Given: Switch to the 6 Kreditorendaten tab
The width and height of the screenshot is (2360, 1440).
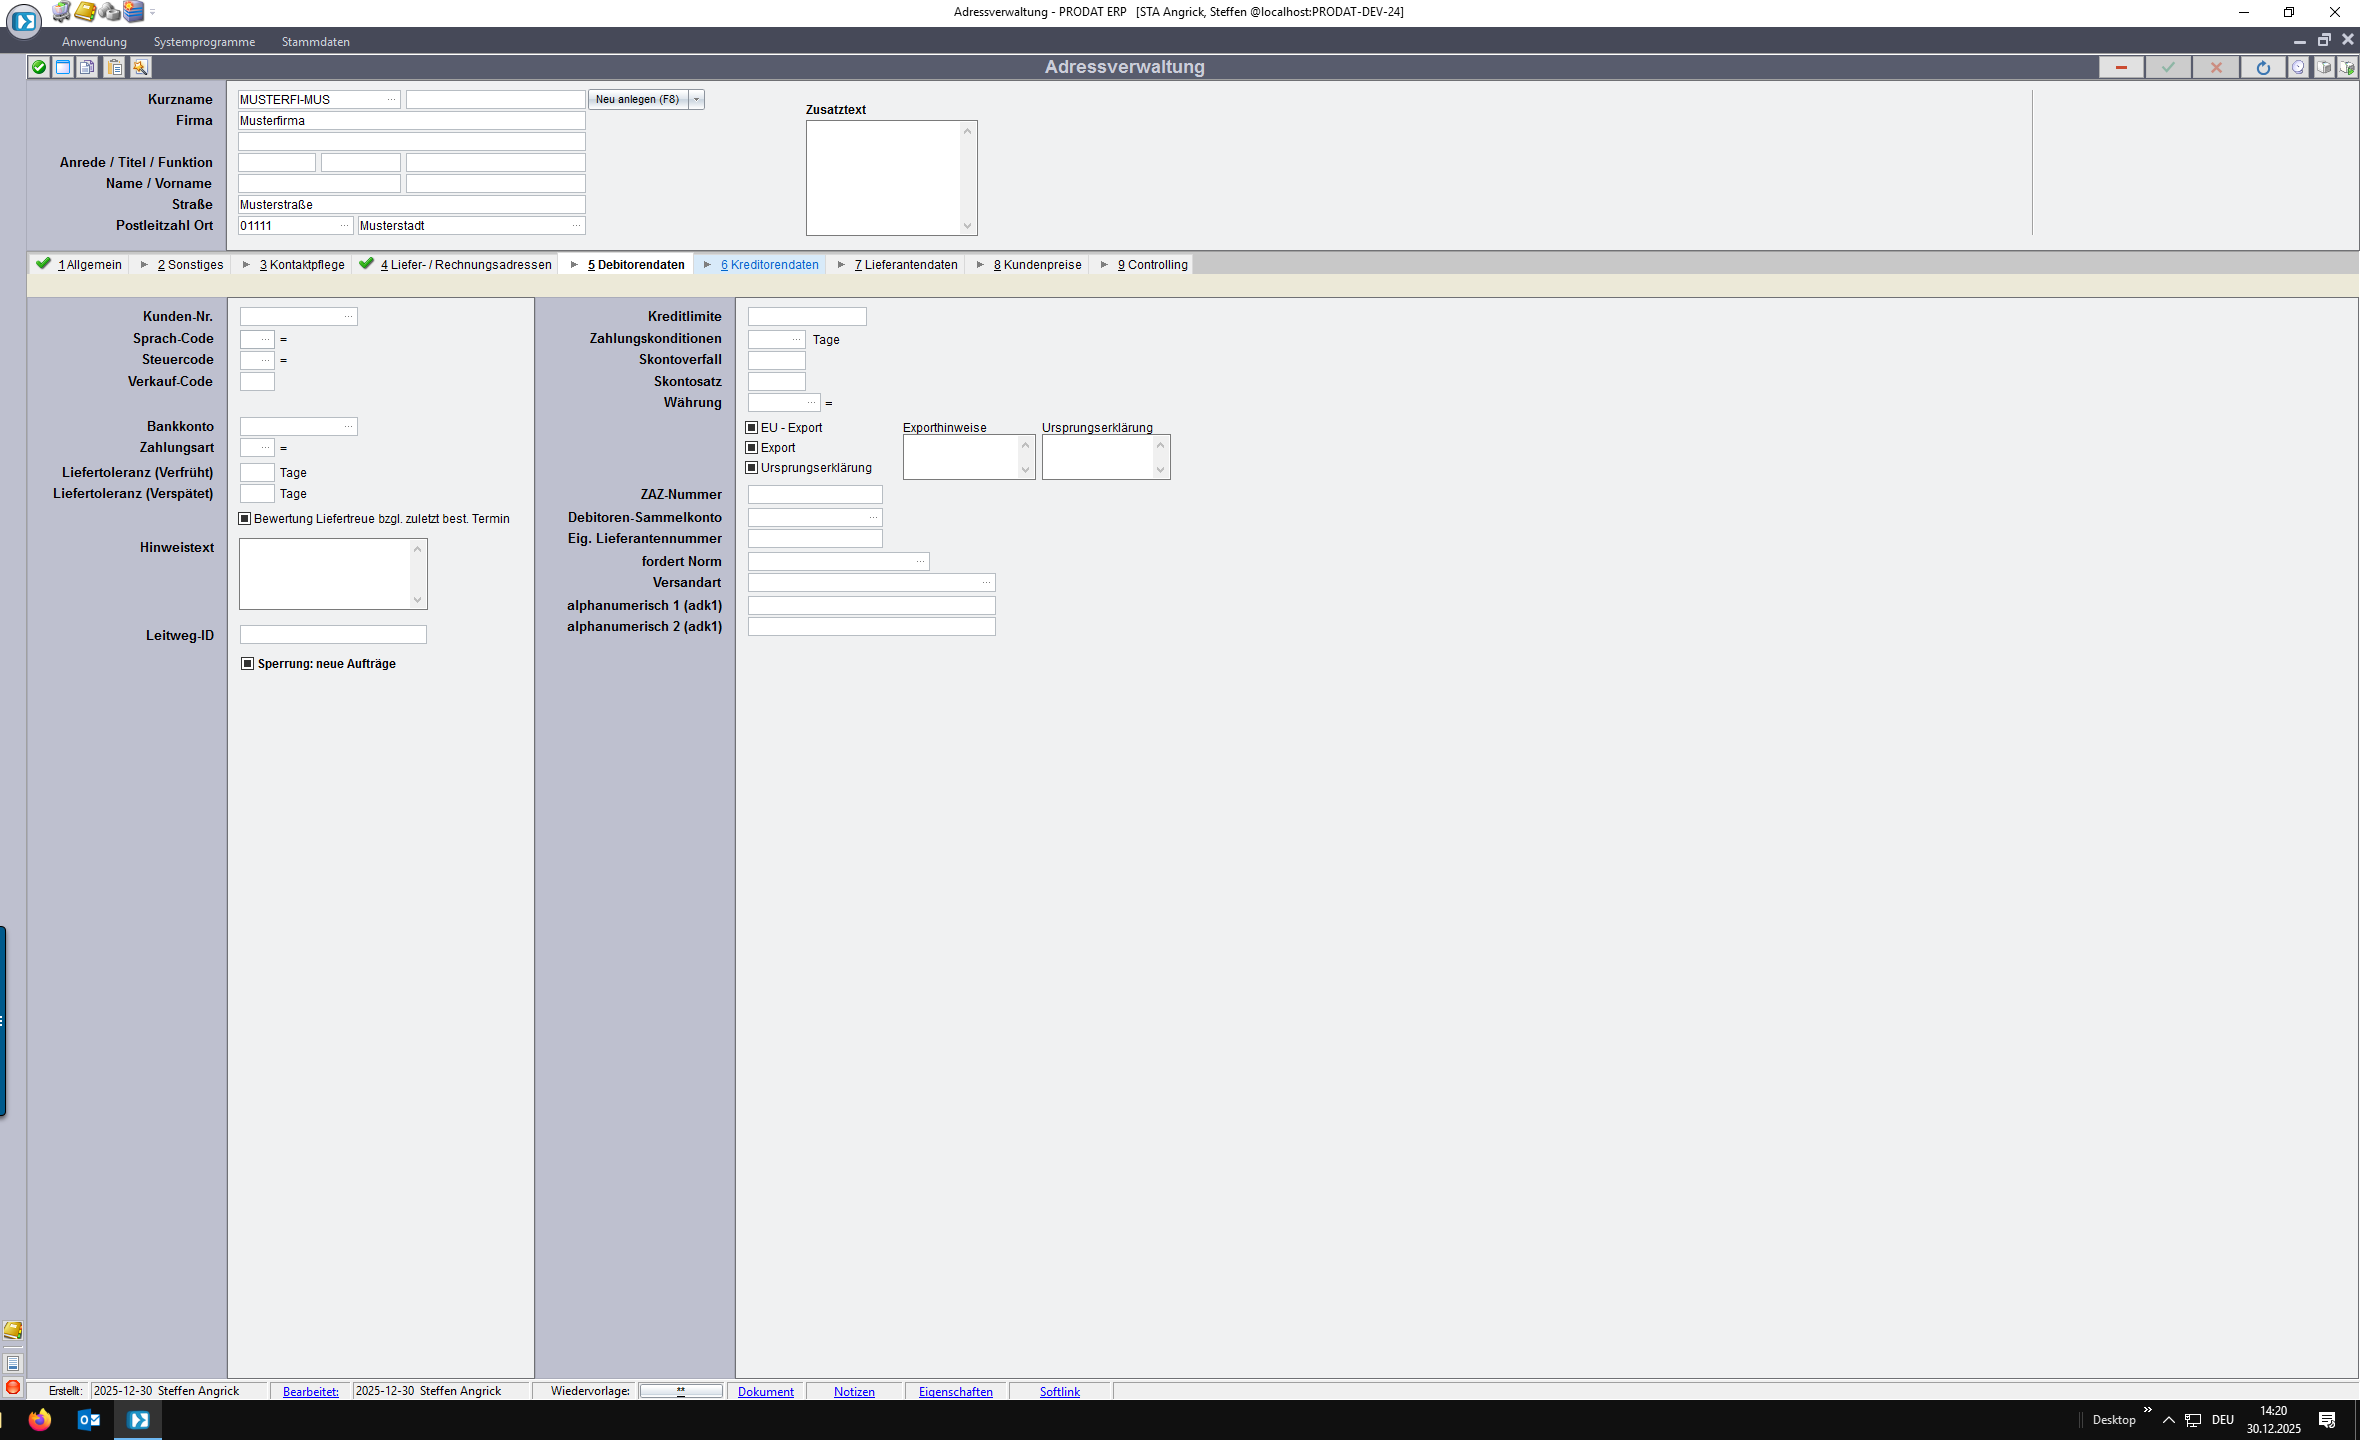Looking at the screenshot, I should [768, 264].
